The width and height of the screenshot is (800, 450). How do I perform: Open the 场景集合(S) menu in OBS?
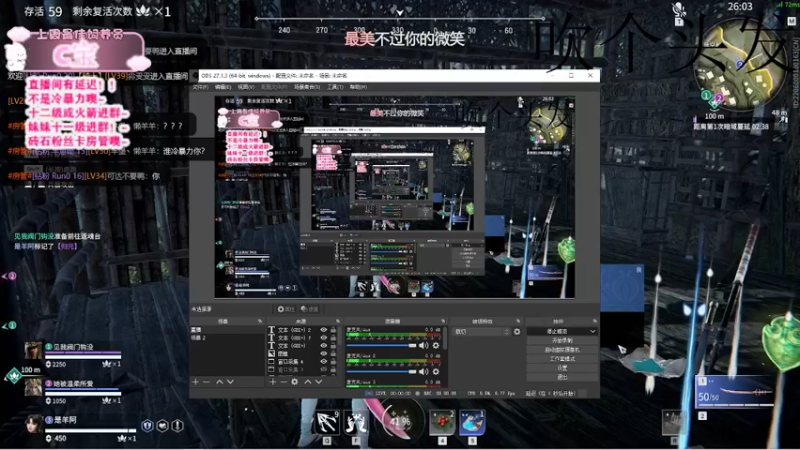point(307,87)
